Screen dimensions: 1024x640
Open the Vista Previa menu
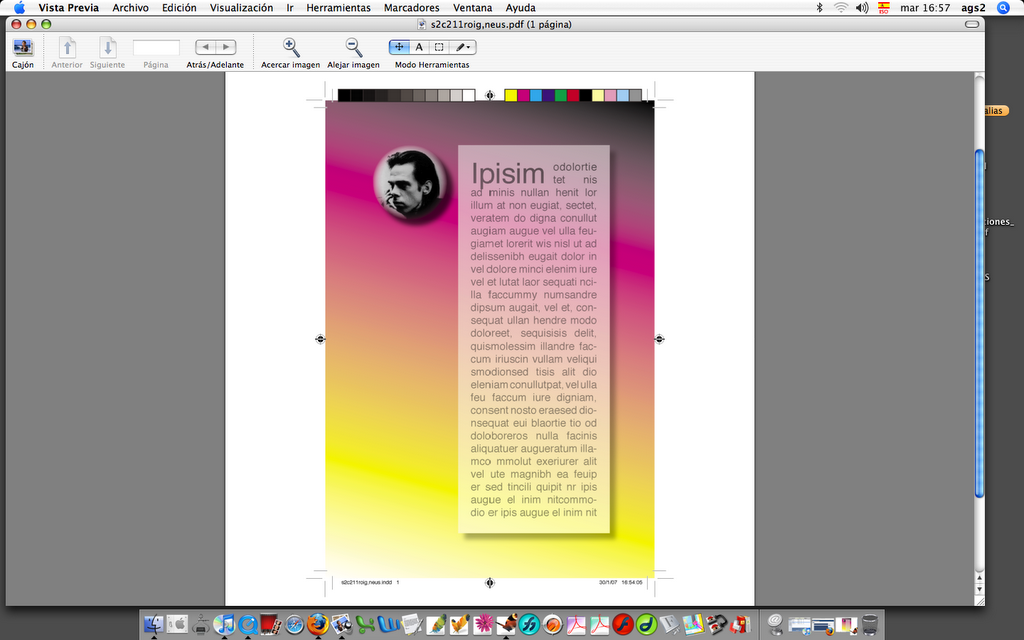69,8
